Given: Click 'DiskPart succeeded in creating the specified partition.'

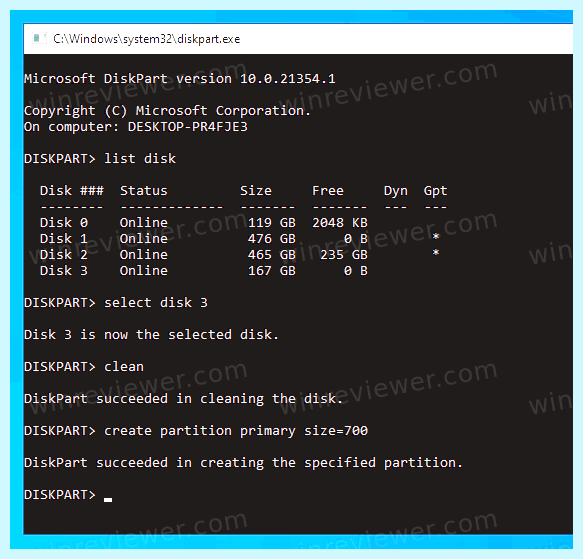Looking at the screenshot, I should [x=244, y=463].
